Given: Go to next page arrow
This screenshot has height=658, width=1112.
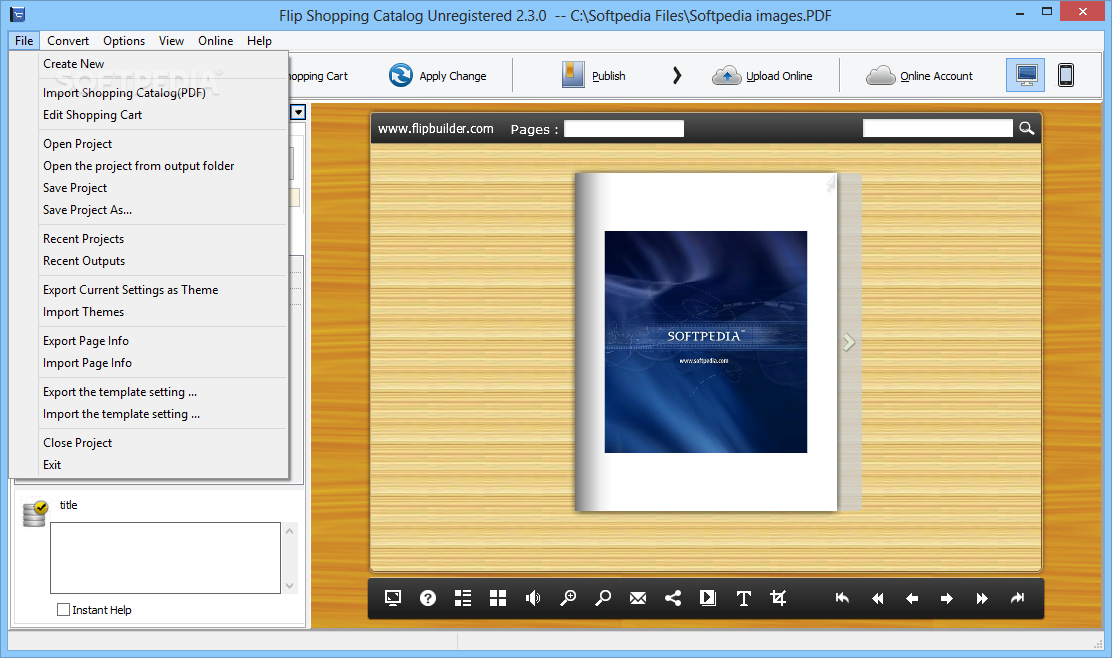Looking at the screenshot, I should 947,598.
